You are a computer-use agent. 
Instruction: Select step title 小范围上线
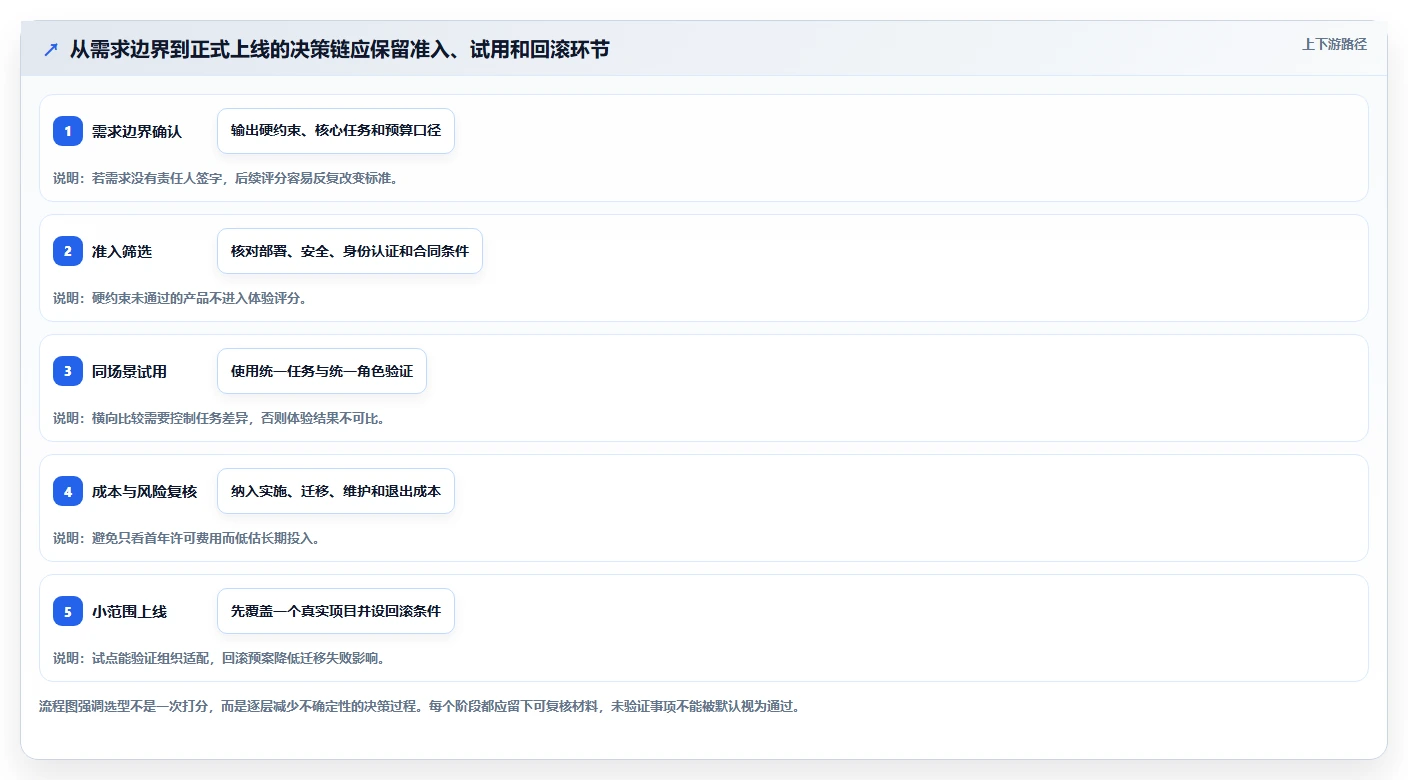[x=129, y=612]
